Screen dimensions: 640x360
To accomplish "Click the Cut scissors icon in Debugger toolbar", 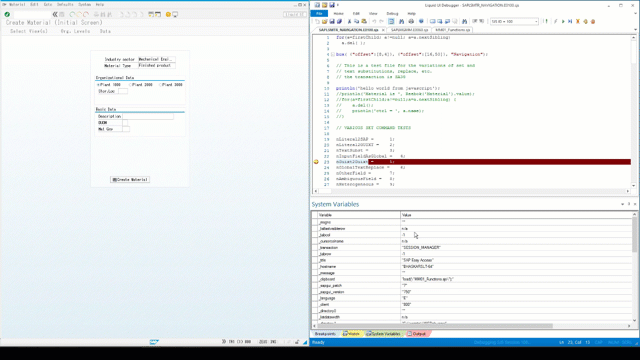I will (x=349, y=21).
